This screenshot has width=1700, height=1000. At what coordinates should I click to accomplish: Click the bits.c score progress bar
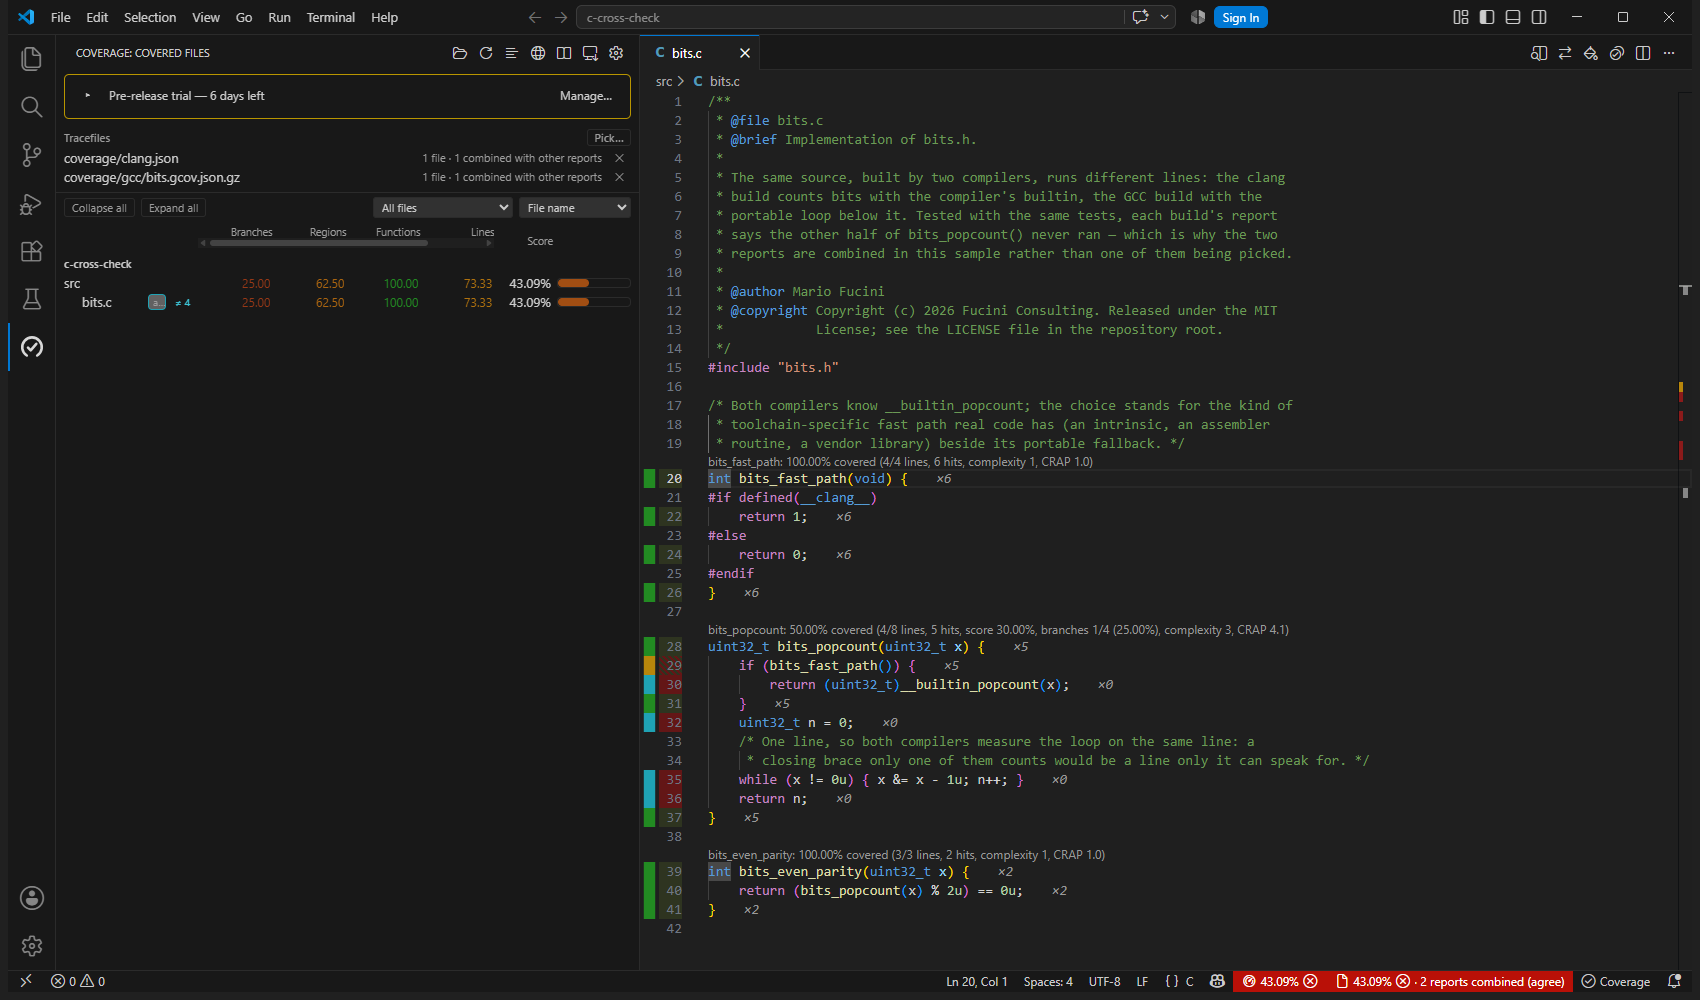[x=594, y=302]
